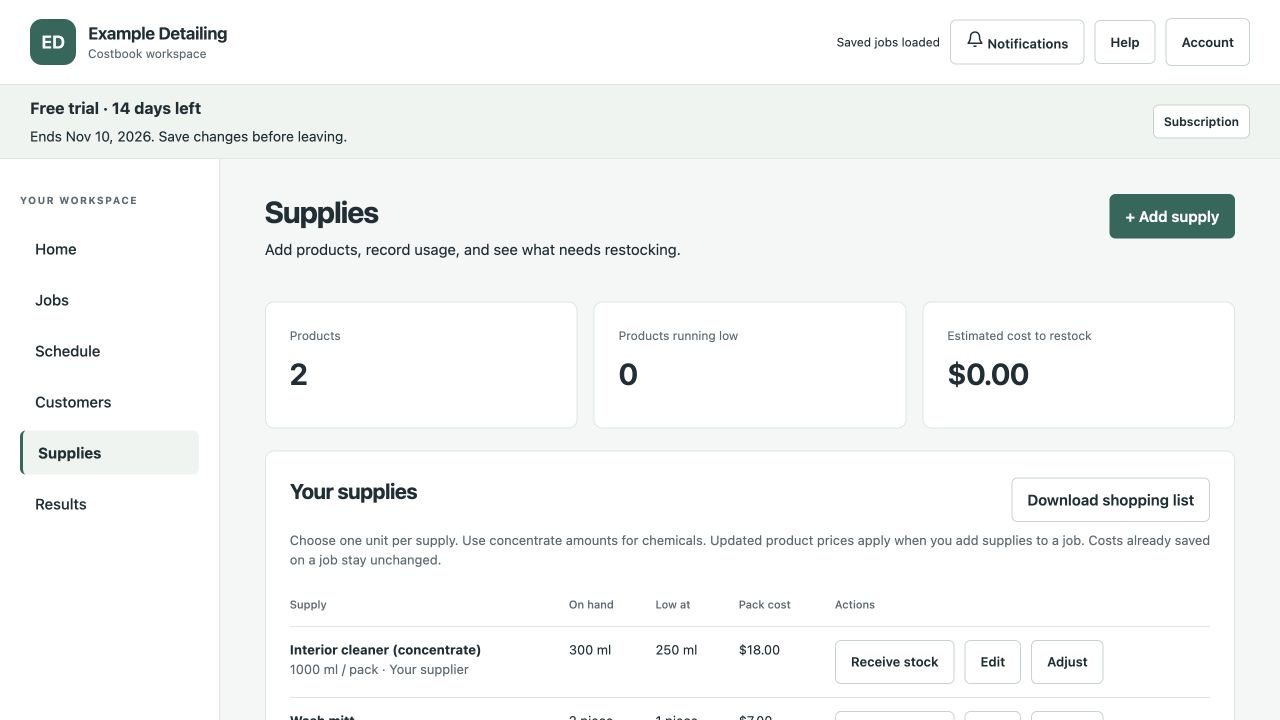This screenshot has width=1280, height=720.
Task: Click the Free trial 14 days left notice
Action: (115, 108)
